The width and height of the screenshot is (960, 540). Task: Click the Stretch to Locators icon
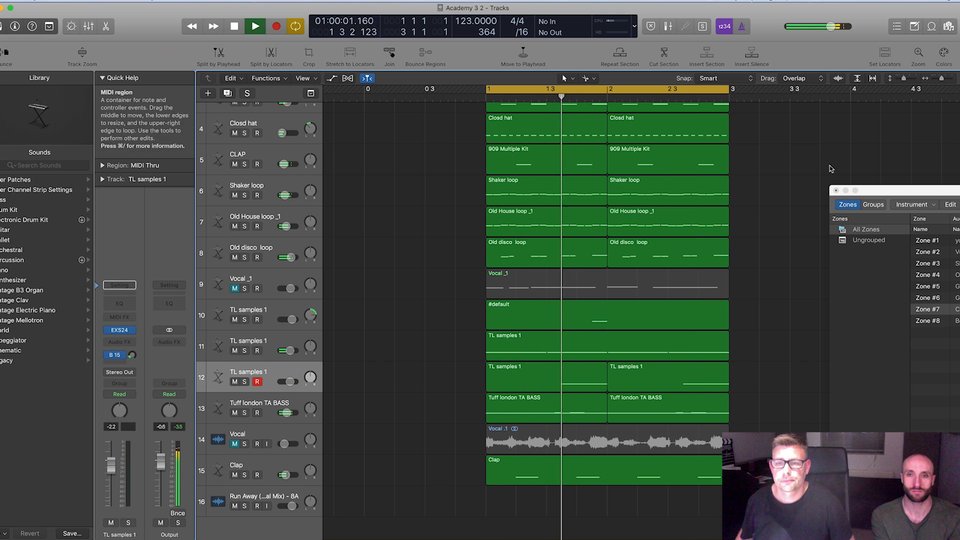pyautogui.click(x=350, y=53)
